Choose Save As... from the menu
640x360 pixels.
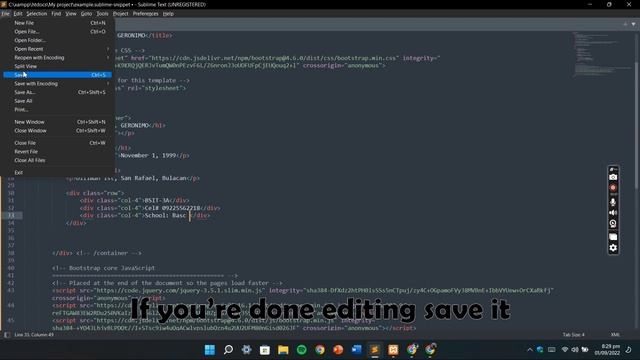point(57,92)
